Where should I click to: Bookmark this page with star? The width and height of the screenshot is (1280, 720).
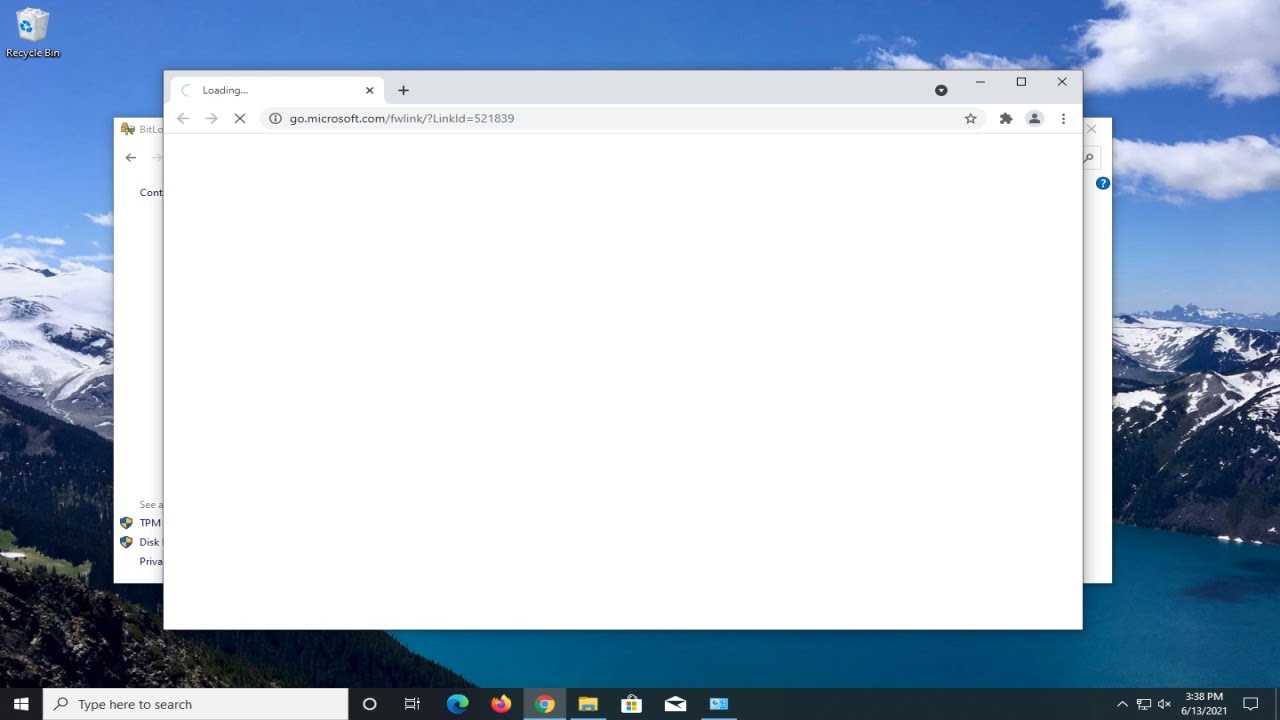click(970, 118)
